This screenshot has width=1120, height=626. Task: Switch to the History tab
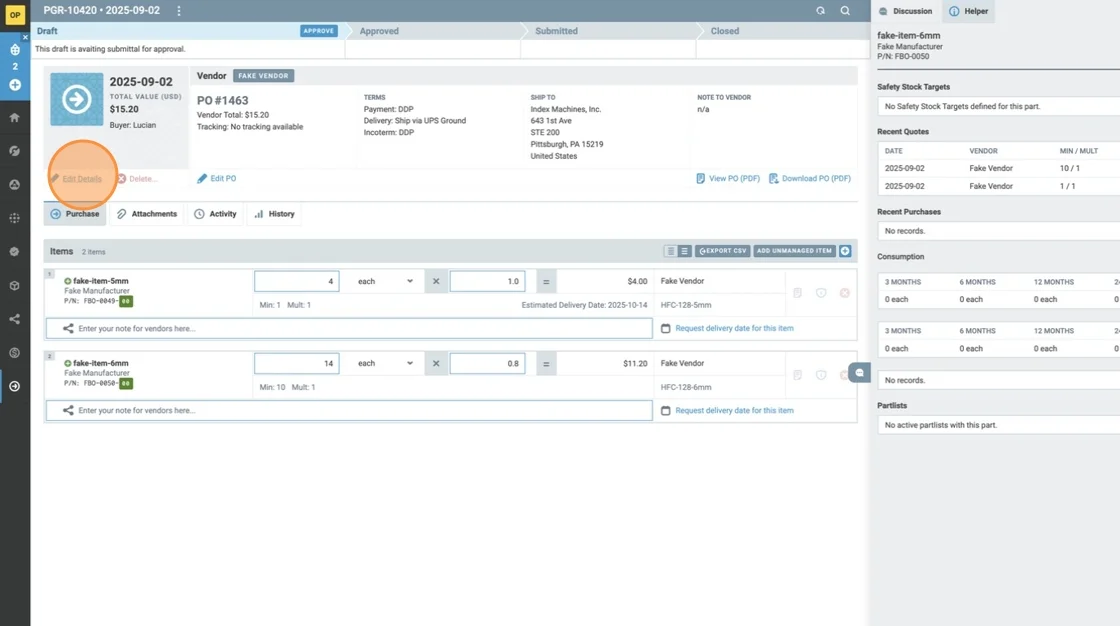click(x=274, y=214)
